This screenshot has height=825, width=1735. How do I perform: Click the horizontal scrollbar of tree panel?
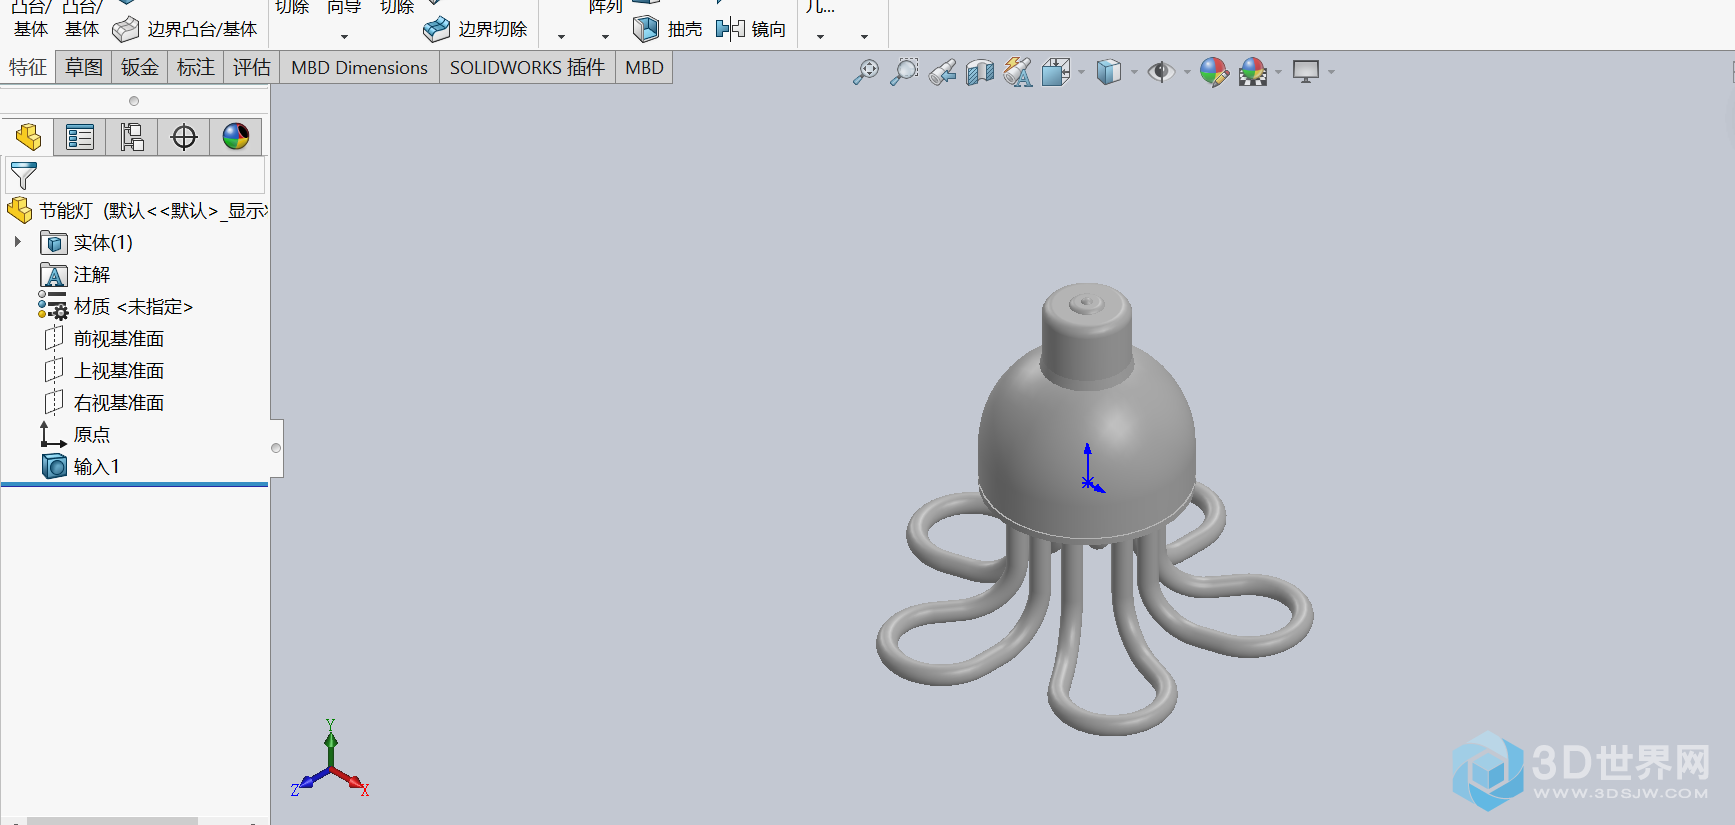coord(112,820)
